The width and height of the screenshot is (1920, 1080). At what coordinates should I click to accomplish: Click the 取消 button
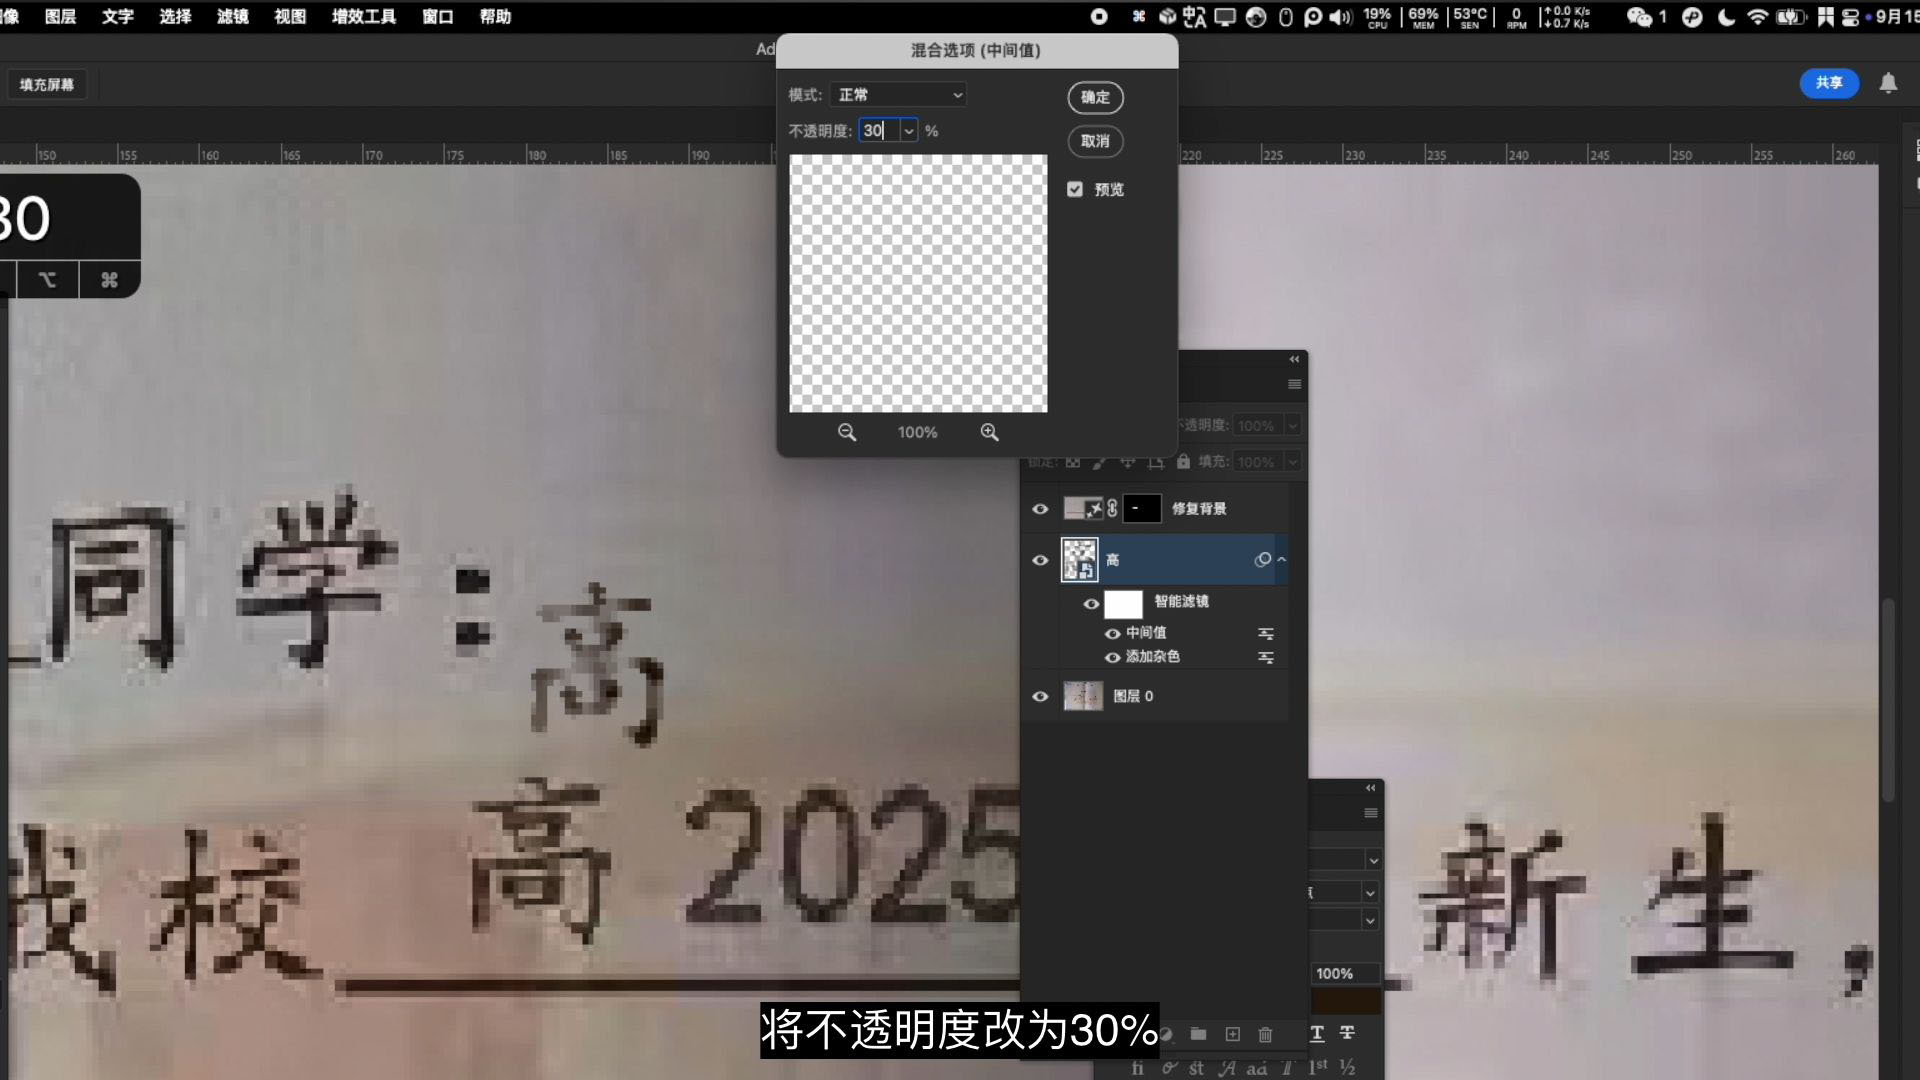click(1095, 141)
